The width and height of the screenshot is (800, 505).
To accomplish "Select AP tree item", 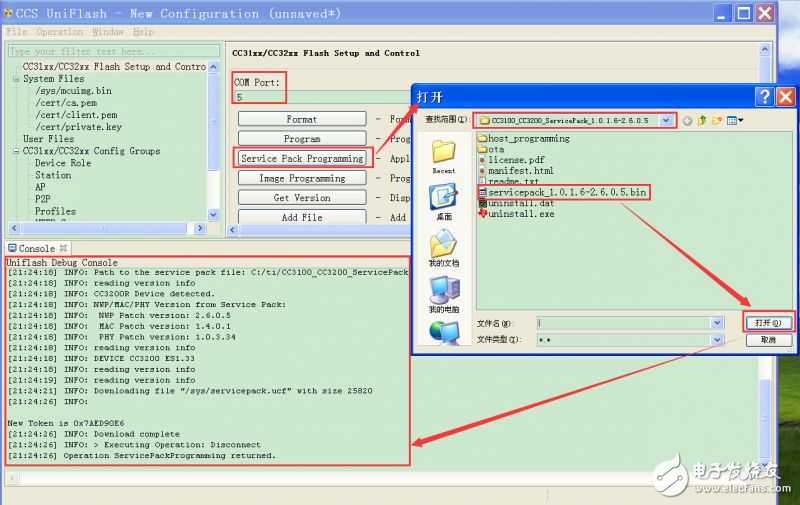I will pos(40,187).
